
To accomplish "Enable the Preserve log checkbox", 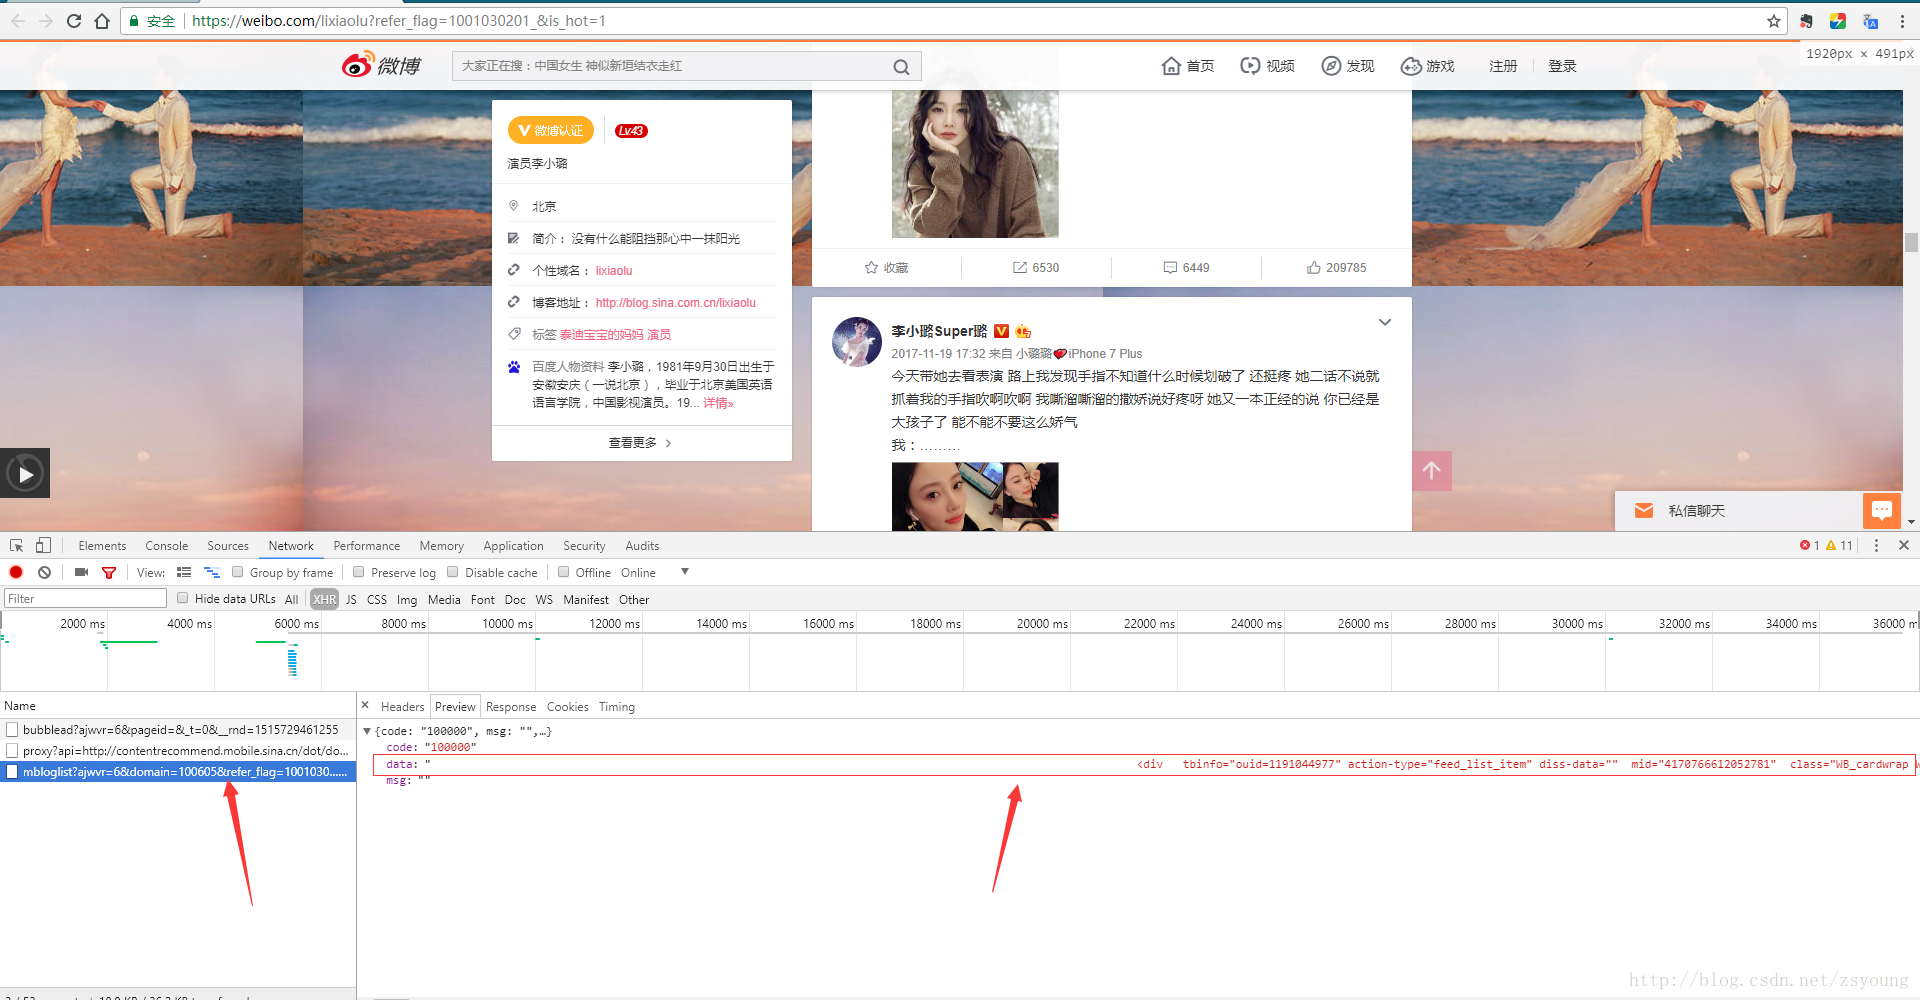I will (x=359, y=573).
